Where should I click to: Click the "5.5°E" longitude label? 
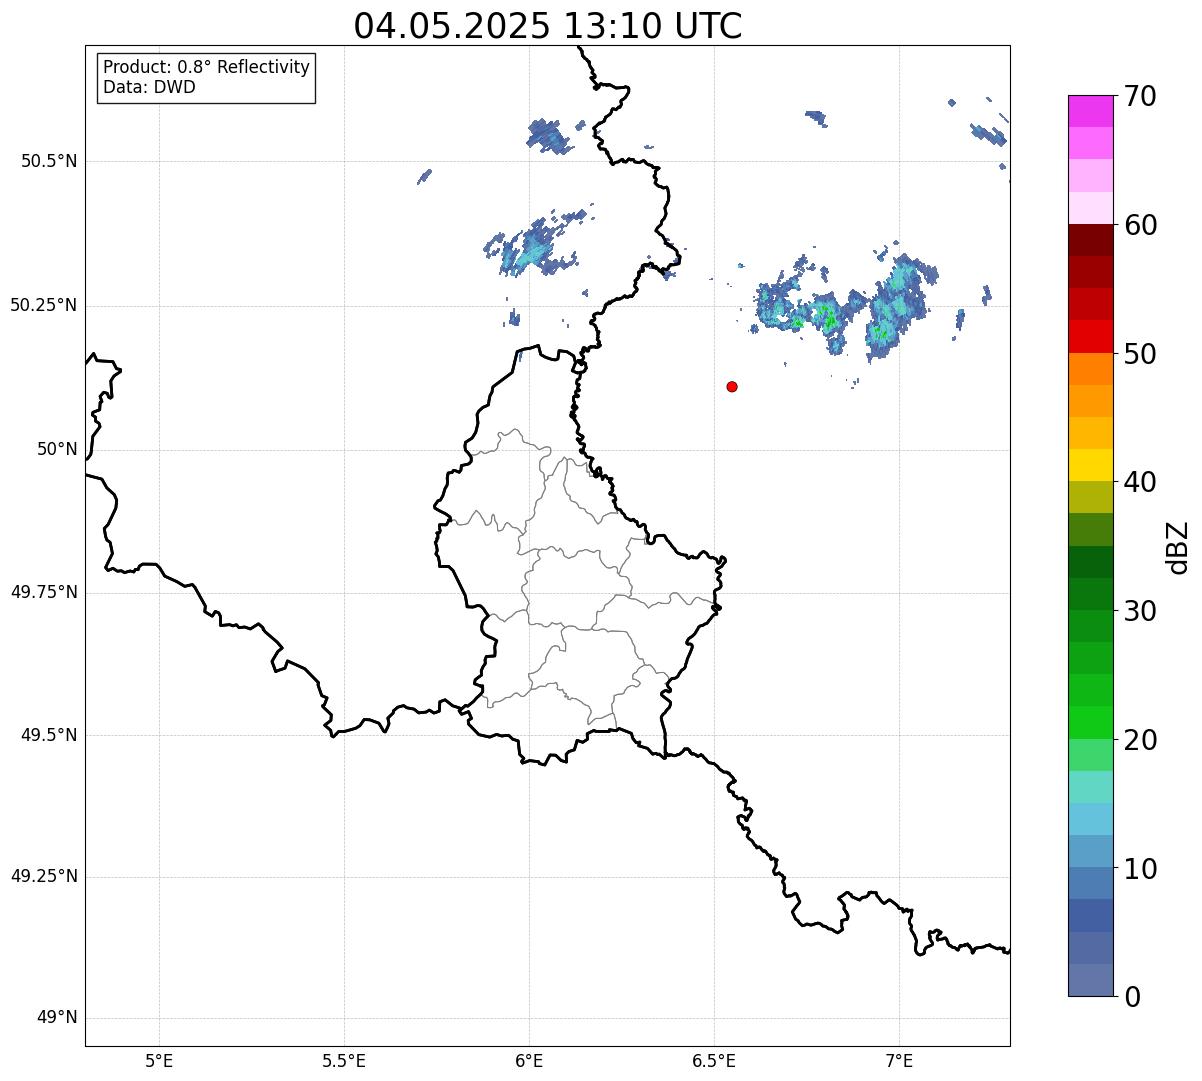(x=344, y=1061)
